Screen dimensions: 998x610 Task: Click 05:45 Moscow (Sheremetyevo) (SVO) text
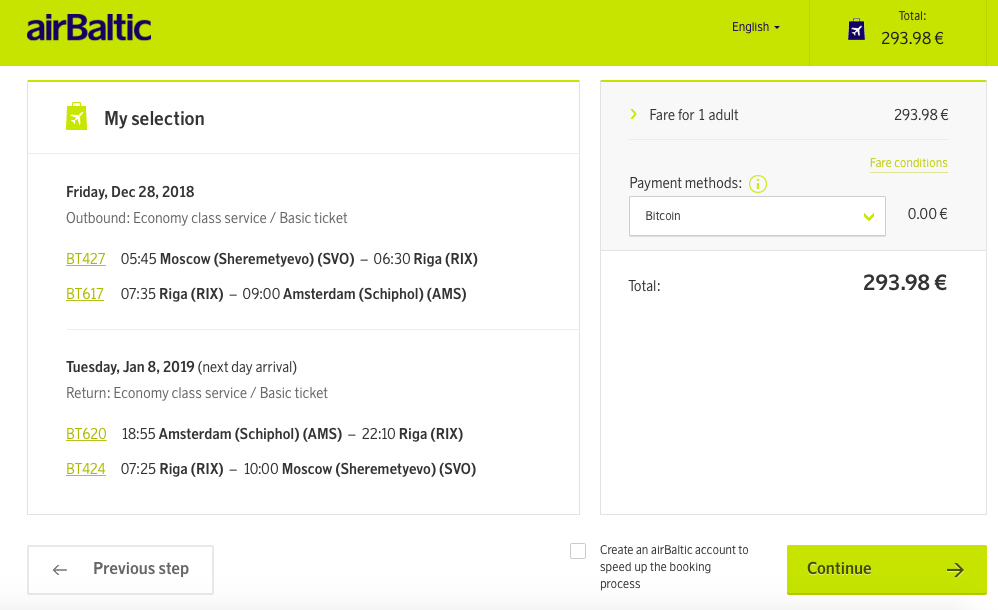[237, 259]
